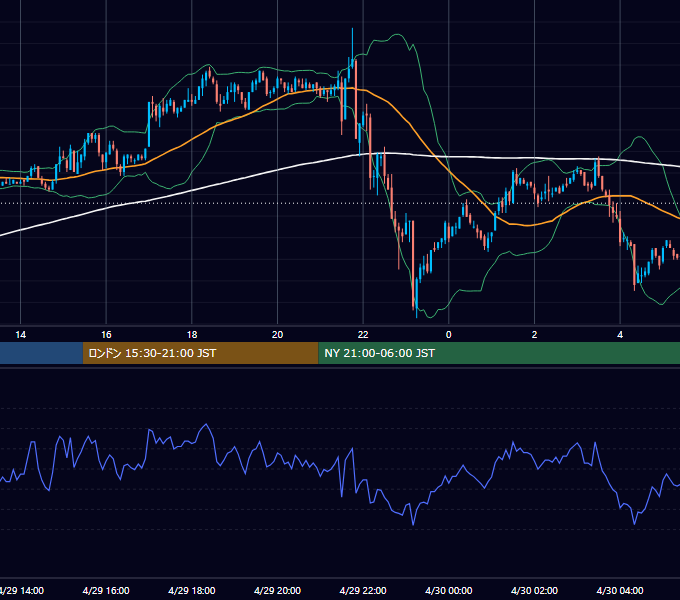Click the 4/29 18:00 date label
The image size is (680, 600).
[x=192, y=591]
